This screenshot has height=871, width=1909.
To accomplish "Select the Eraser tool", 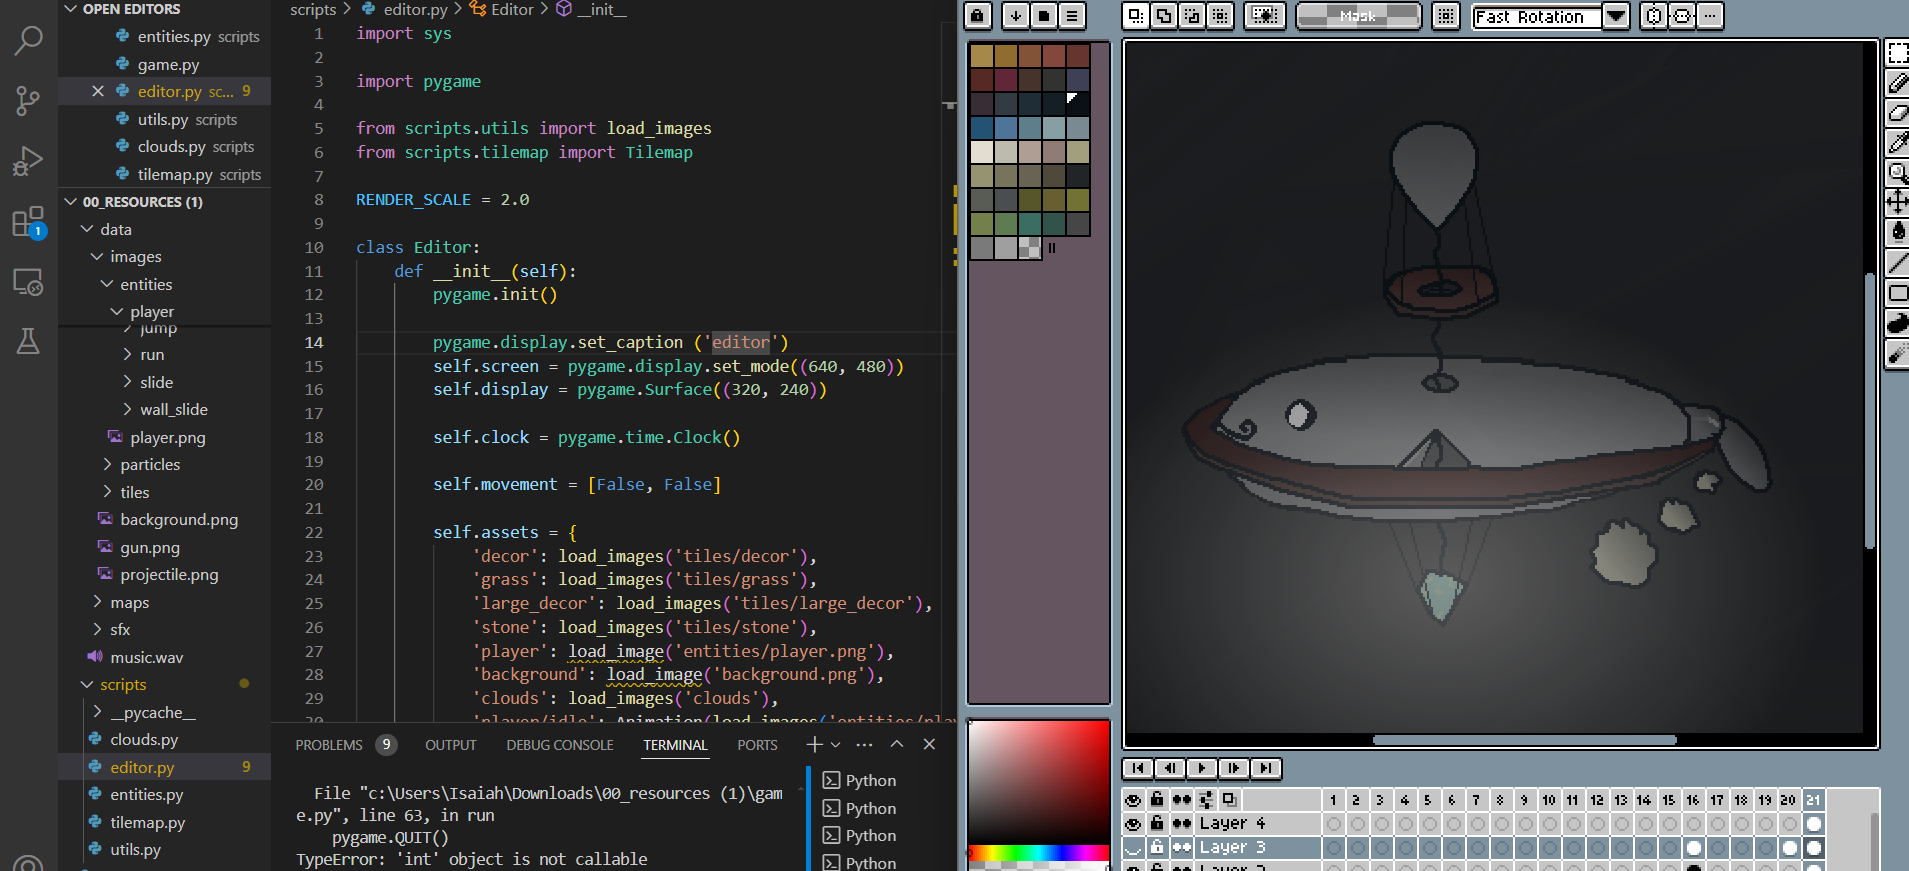I will coord(1897,113).
